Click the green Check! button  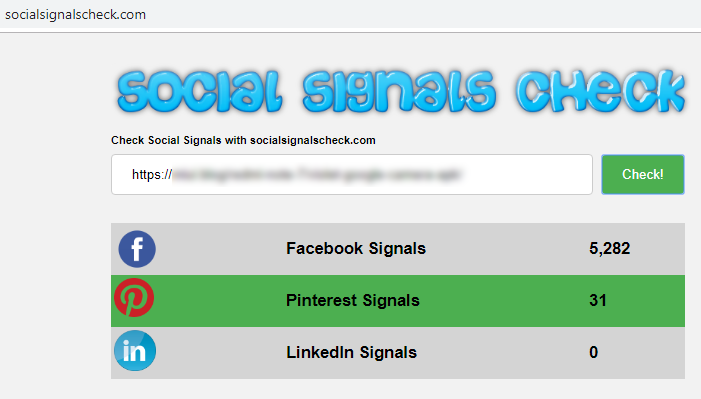coord(643,174)
